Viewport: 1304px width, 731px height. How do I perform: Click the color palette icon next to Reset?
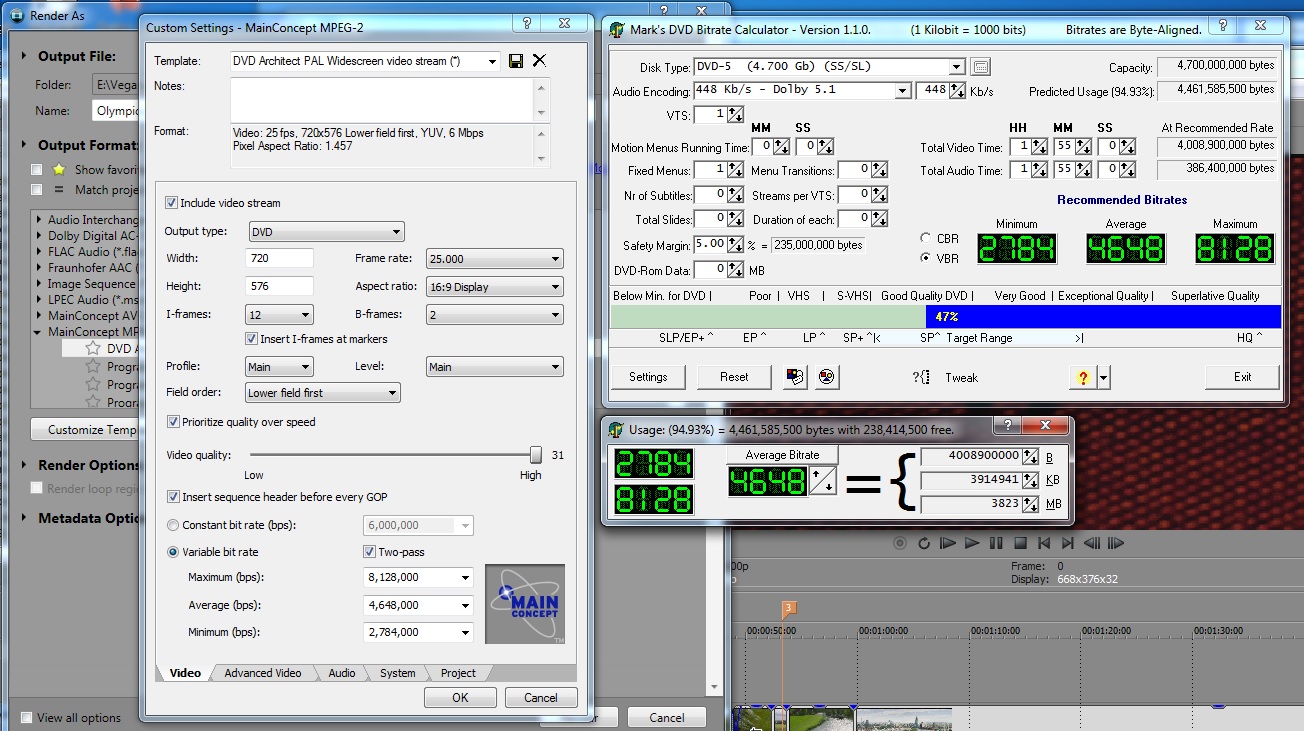(795, 377)
